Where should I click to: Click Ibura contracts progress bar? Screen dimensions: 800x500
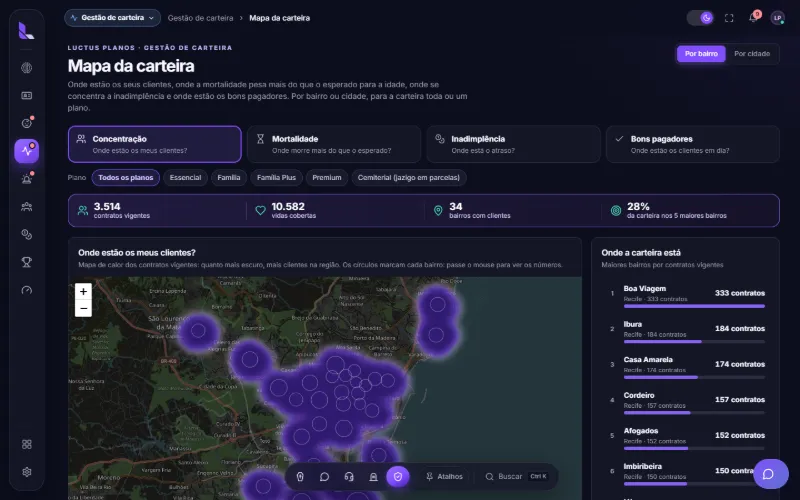coord(694,342)
